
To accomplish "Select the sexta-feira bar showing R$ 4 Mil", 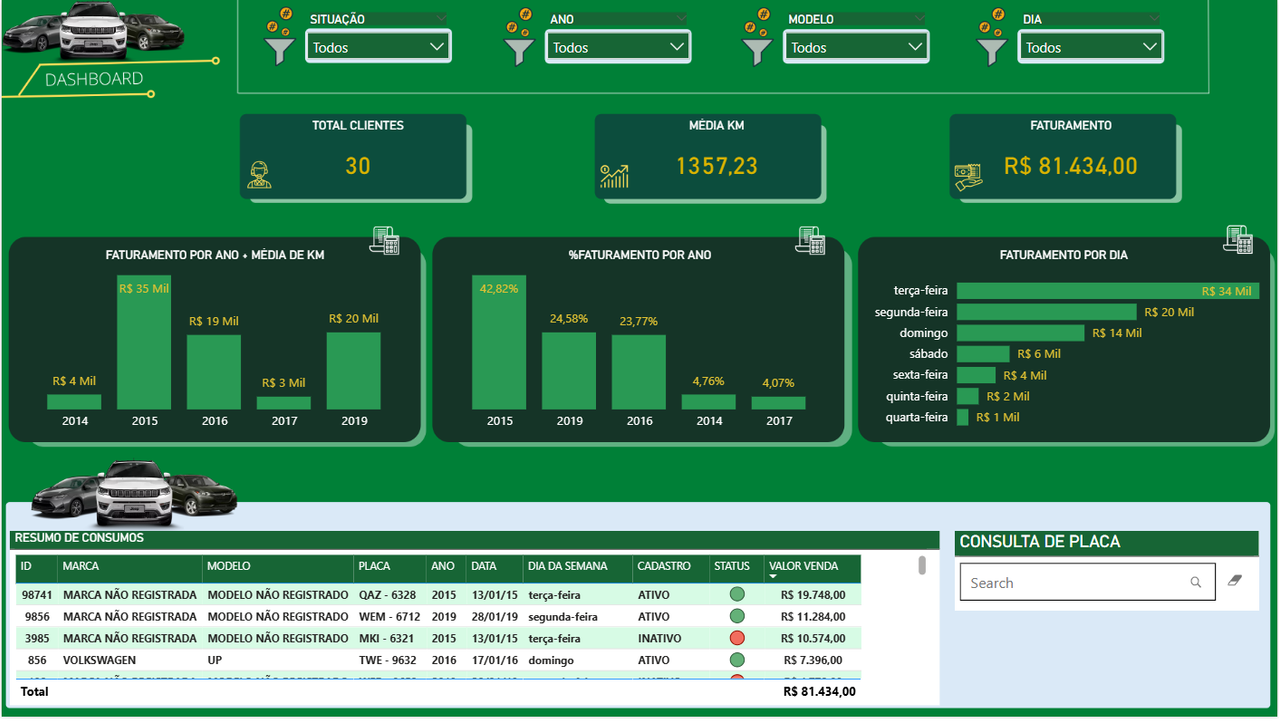I will (x=976, y=375).
